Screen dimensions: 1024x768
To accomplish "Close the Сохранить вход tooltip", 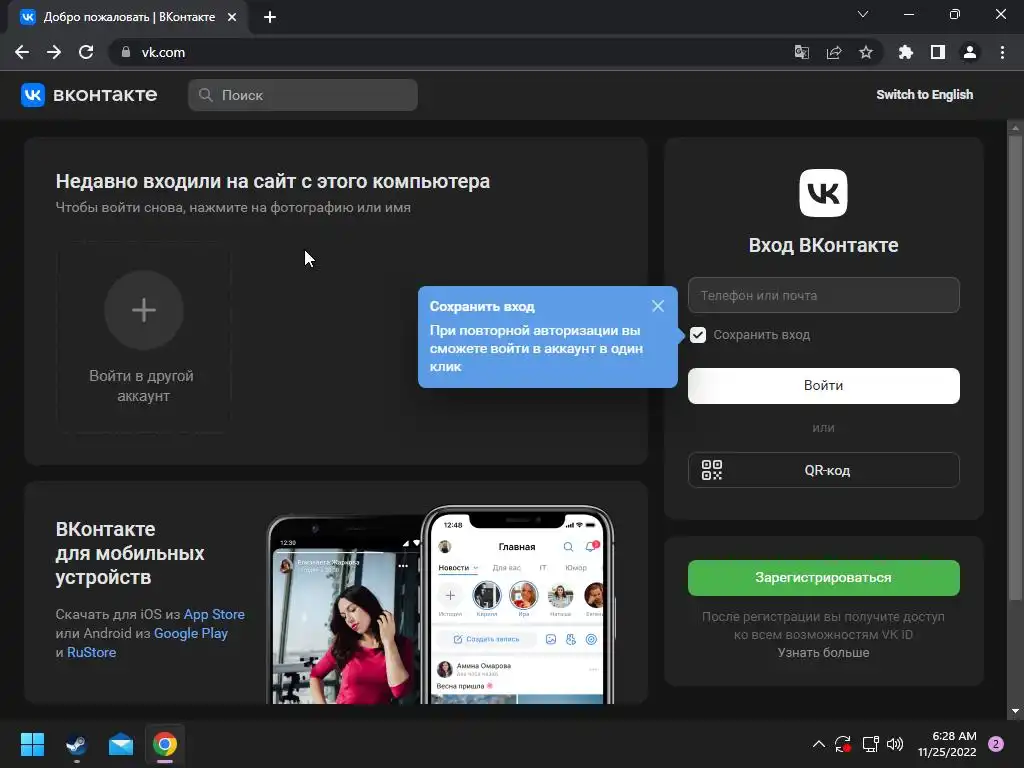I will (x=658, y=306).
